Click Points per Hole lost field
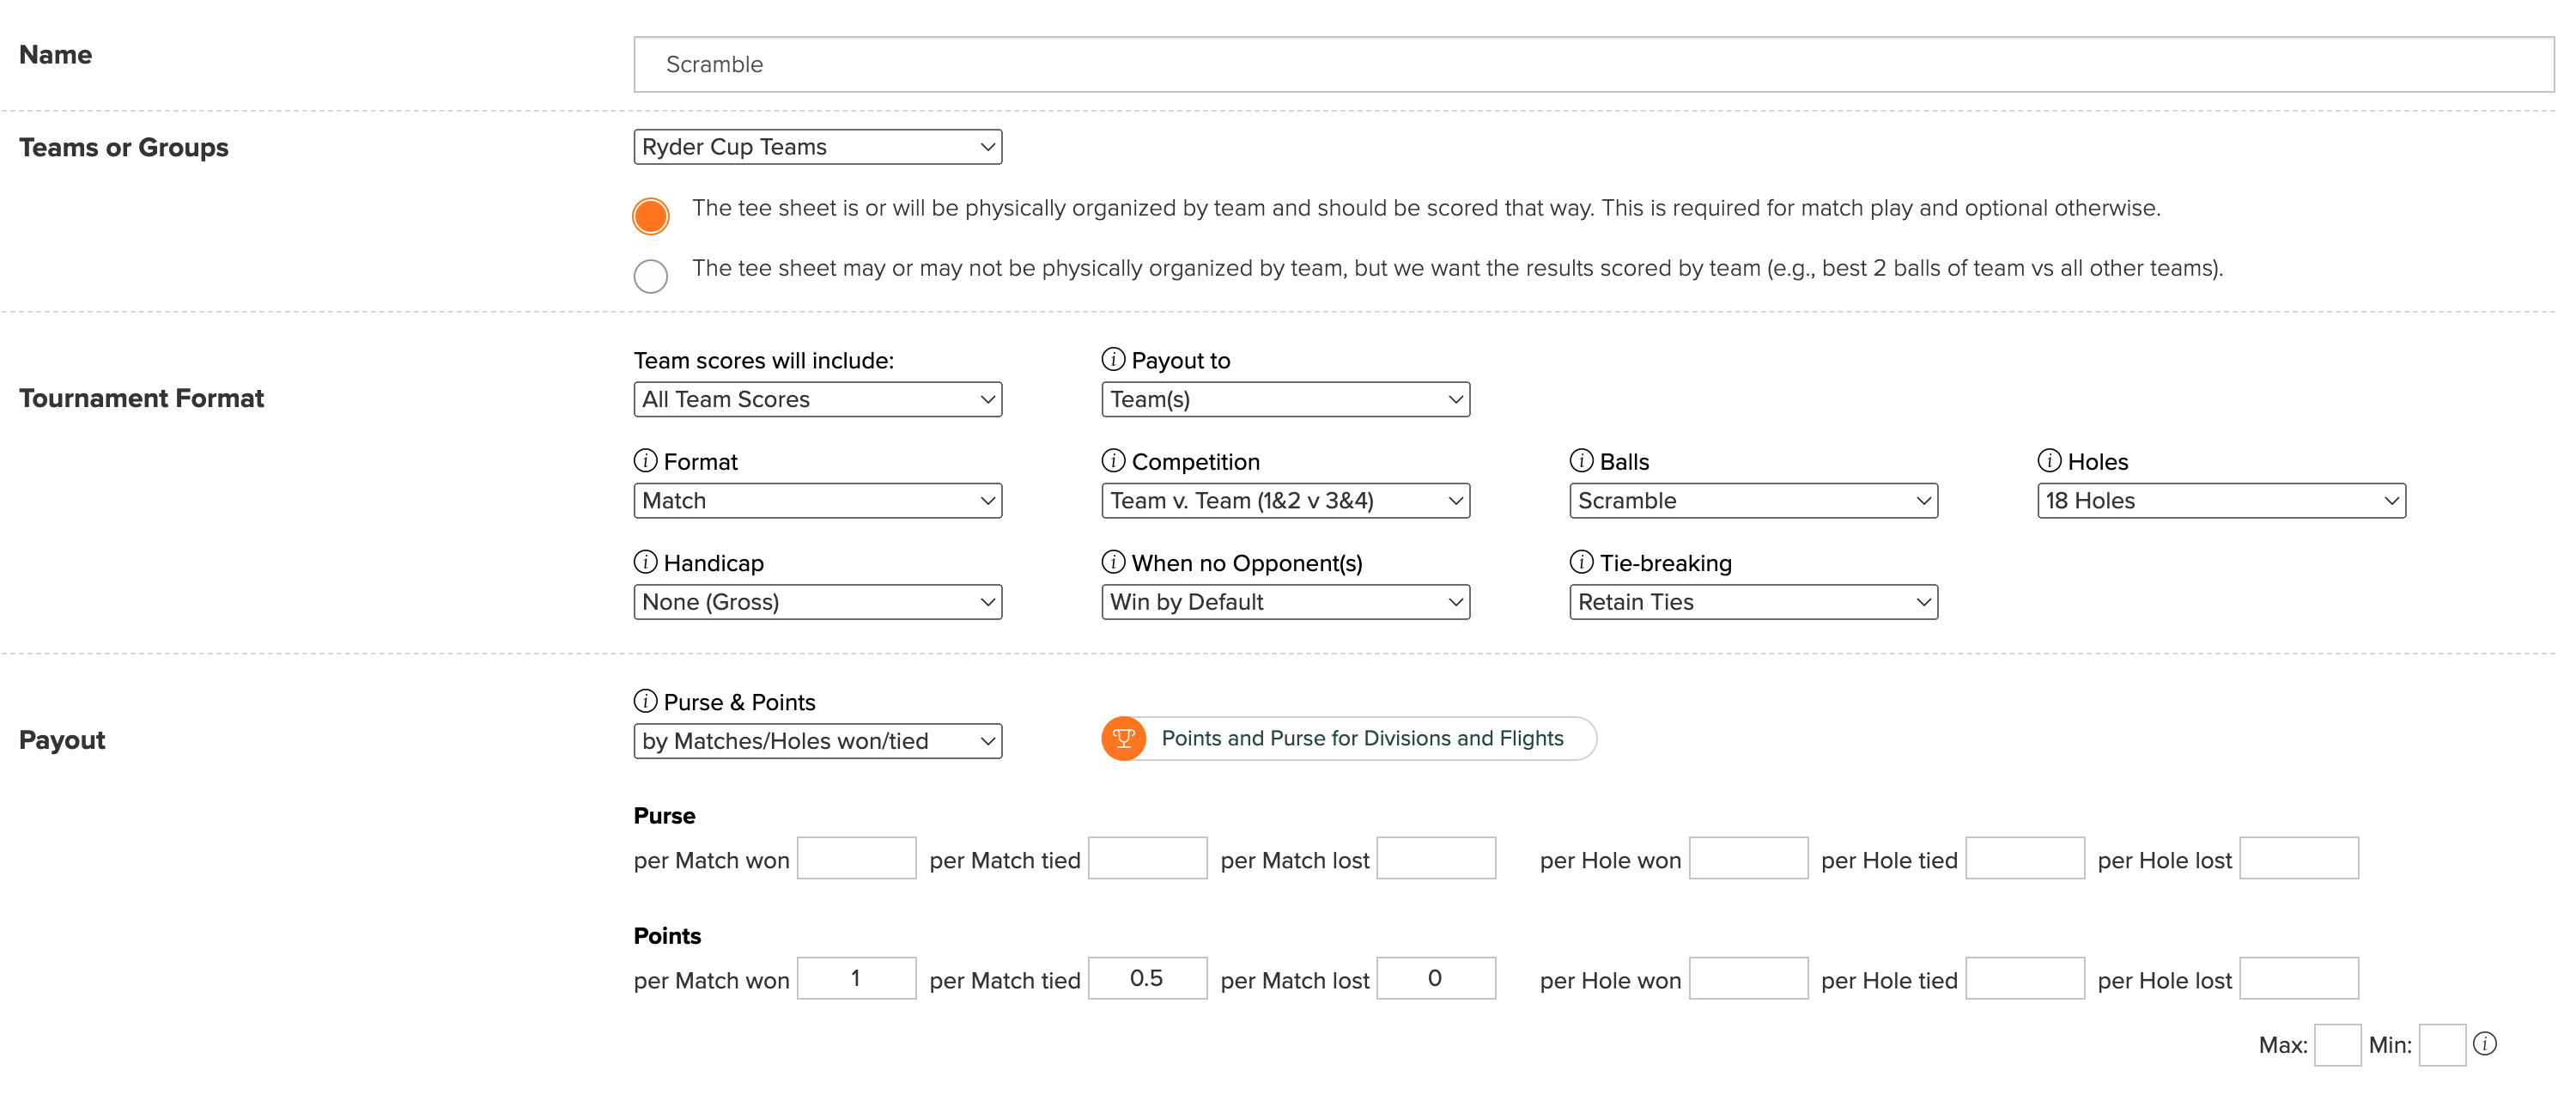Screen dimensions: 2576x1113 tap(2299, 978)
